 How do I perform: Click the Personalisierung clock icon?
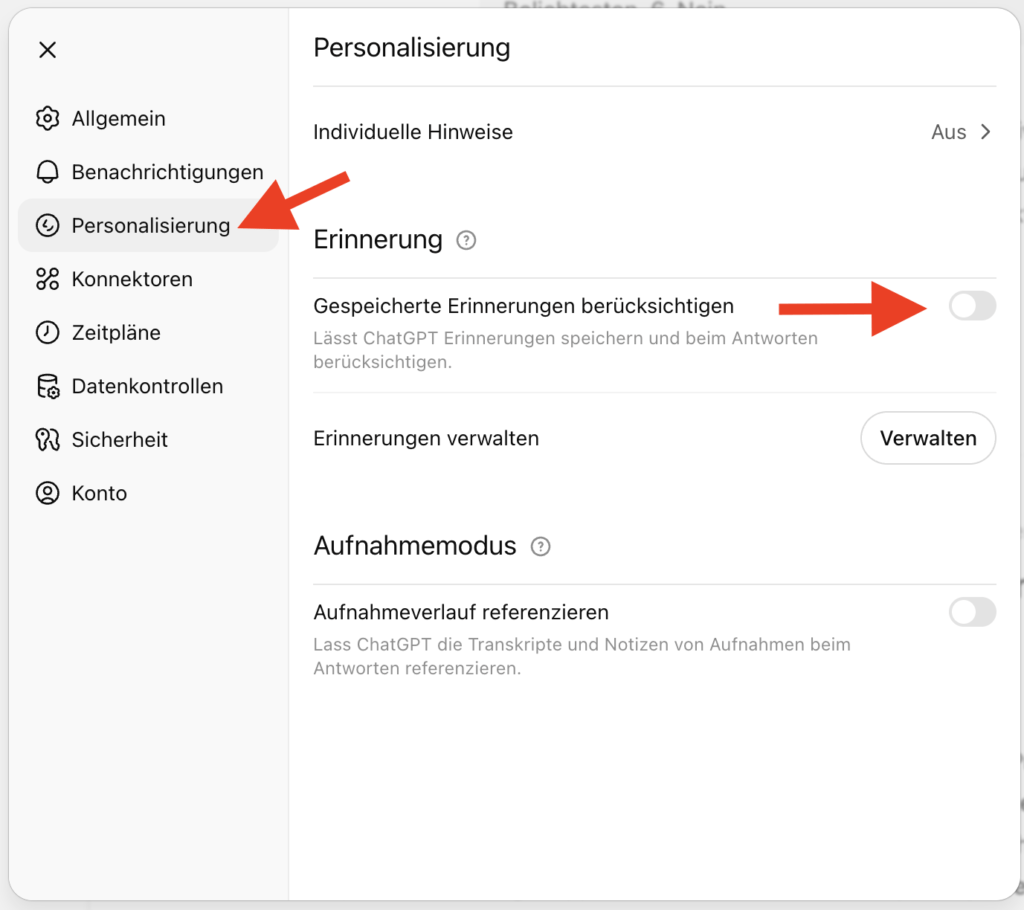coord(47,225)
